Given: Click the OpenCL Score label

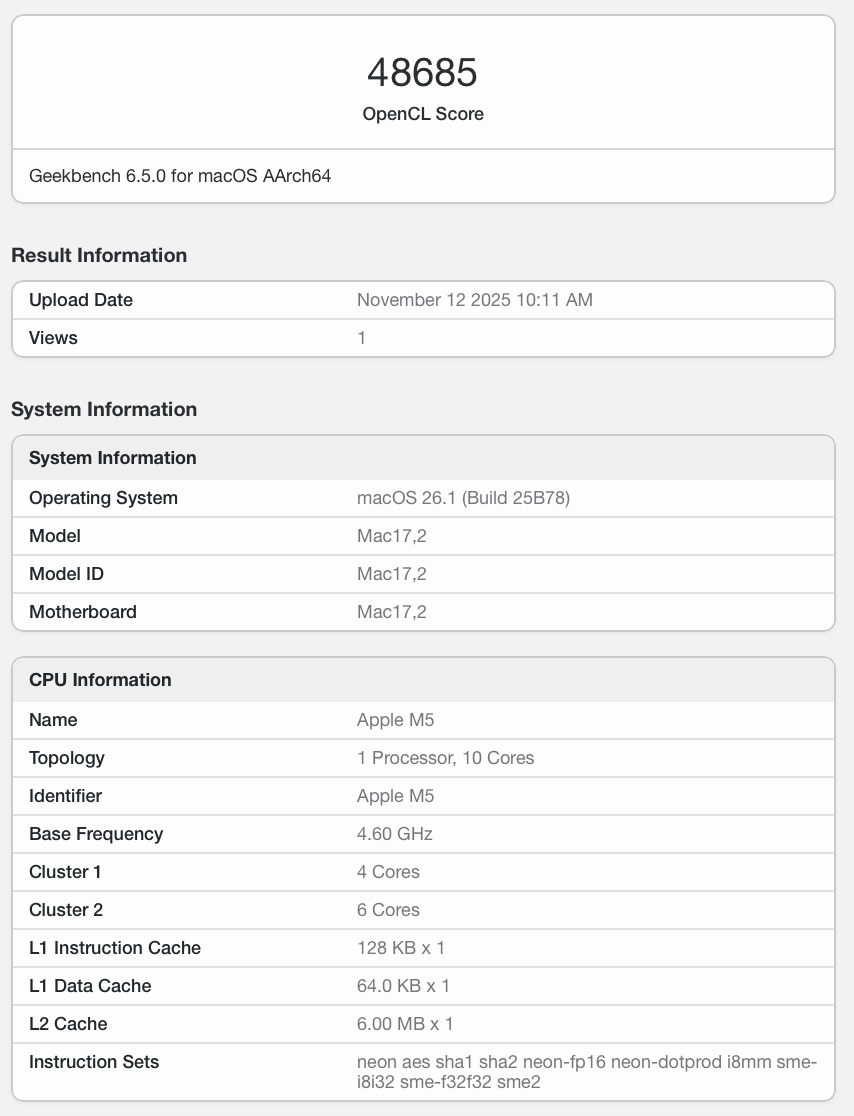Looking at the screenshot, I should 423,114.
